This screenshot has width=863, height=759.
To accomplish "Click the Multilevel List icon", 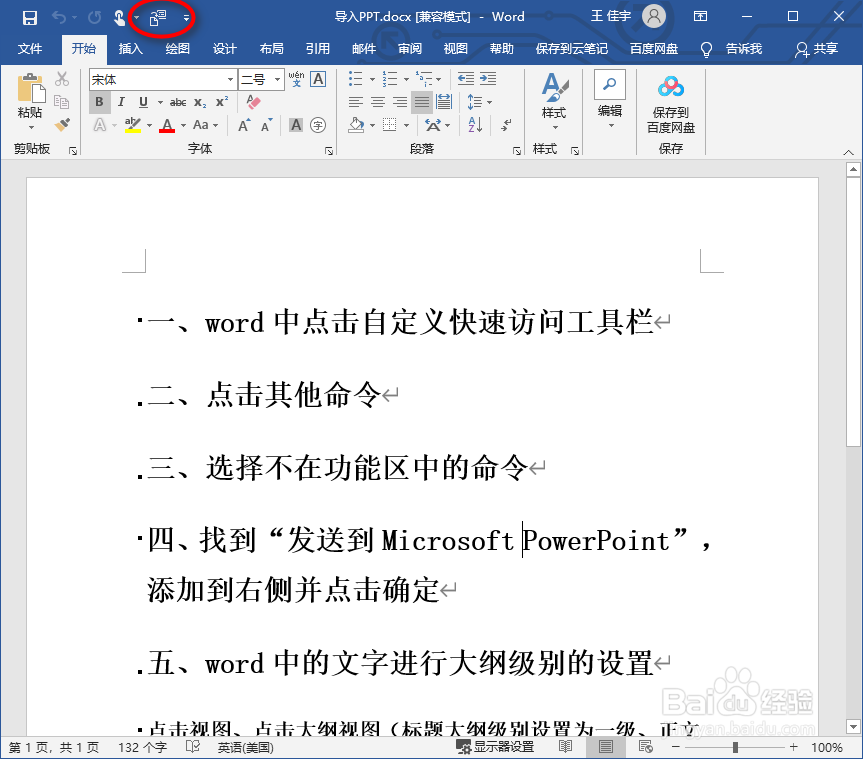I will click(424, 79).
